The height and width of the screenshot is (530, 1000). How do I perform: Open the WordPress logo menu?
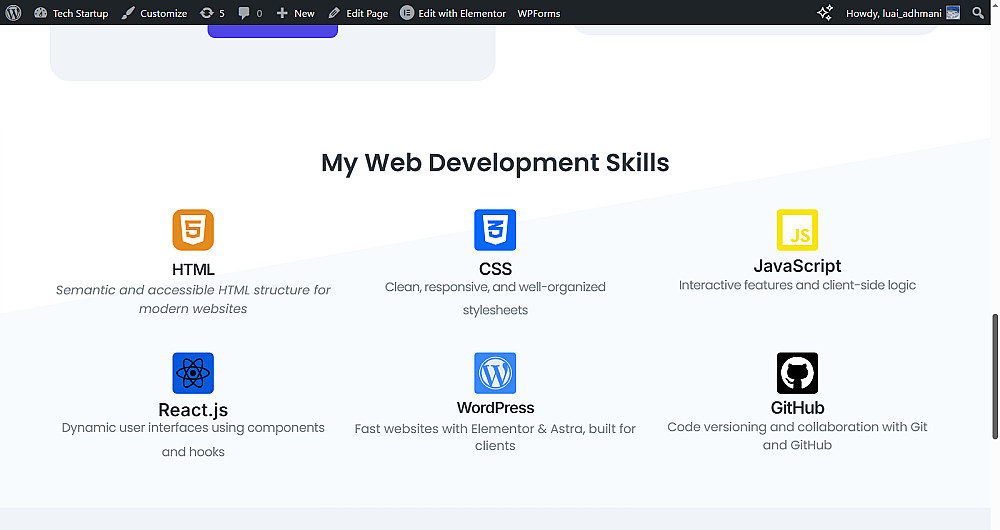point(13,13)
